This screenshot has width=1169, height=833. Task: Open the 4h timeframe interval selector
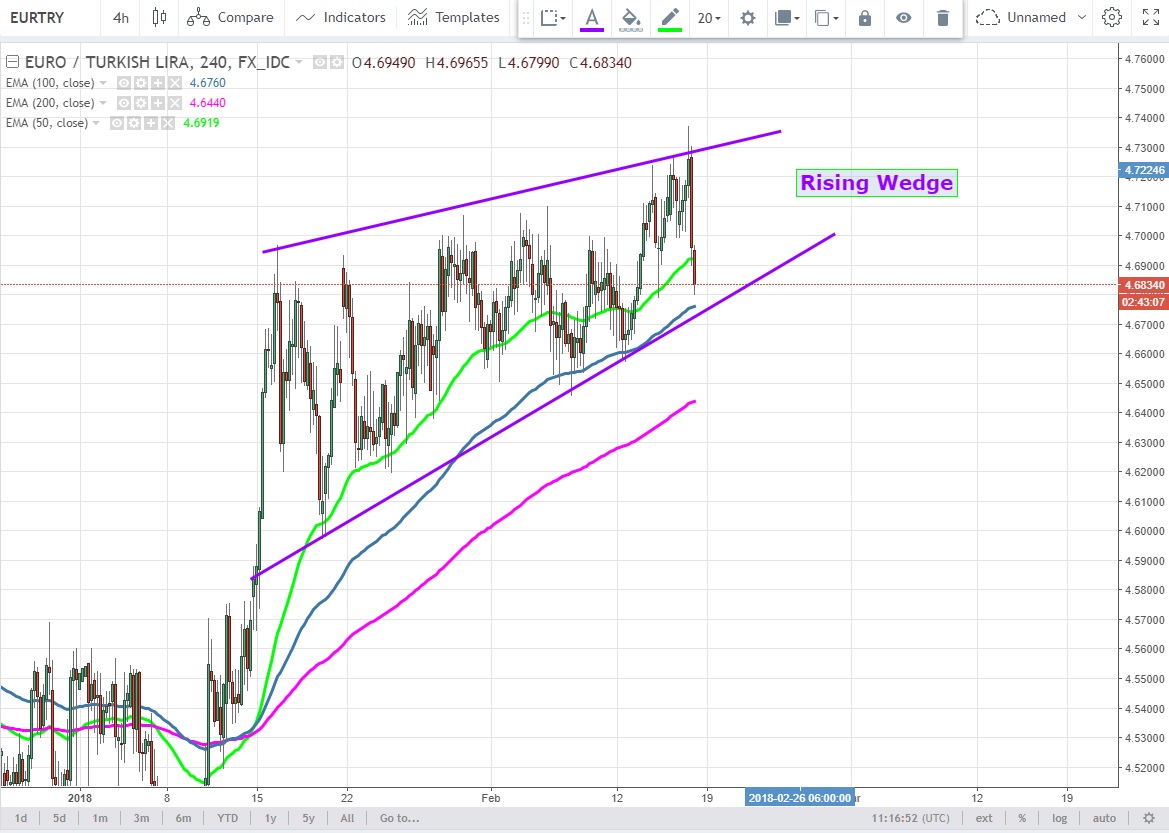click(x=121, y=17)
